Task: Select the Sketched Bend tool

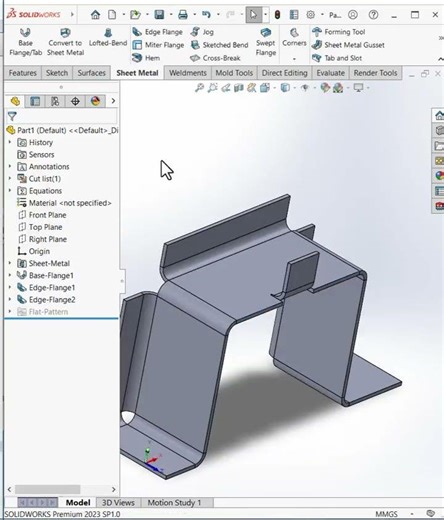Action: pyautogui.click(x=219, y=45)
